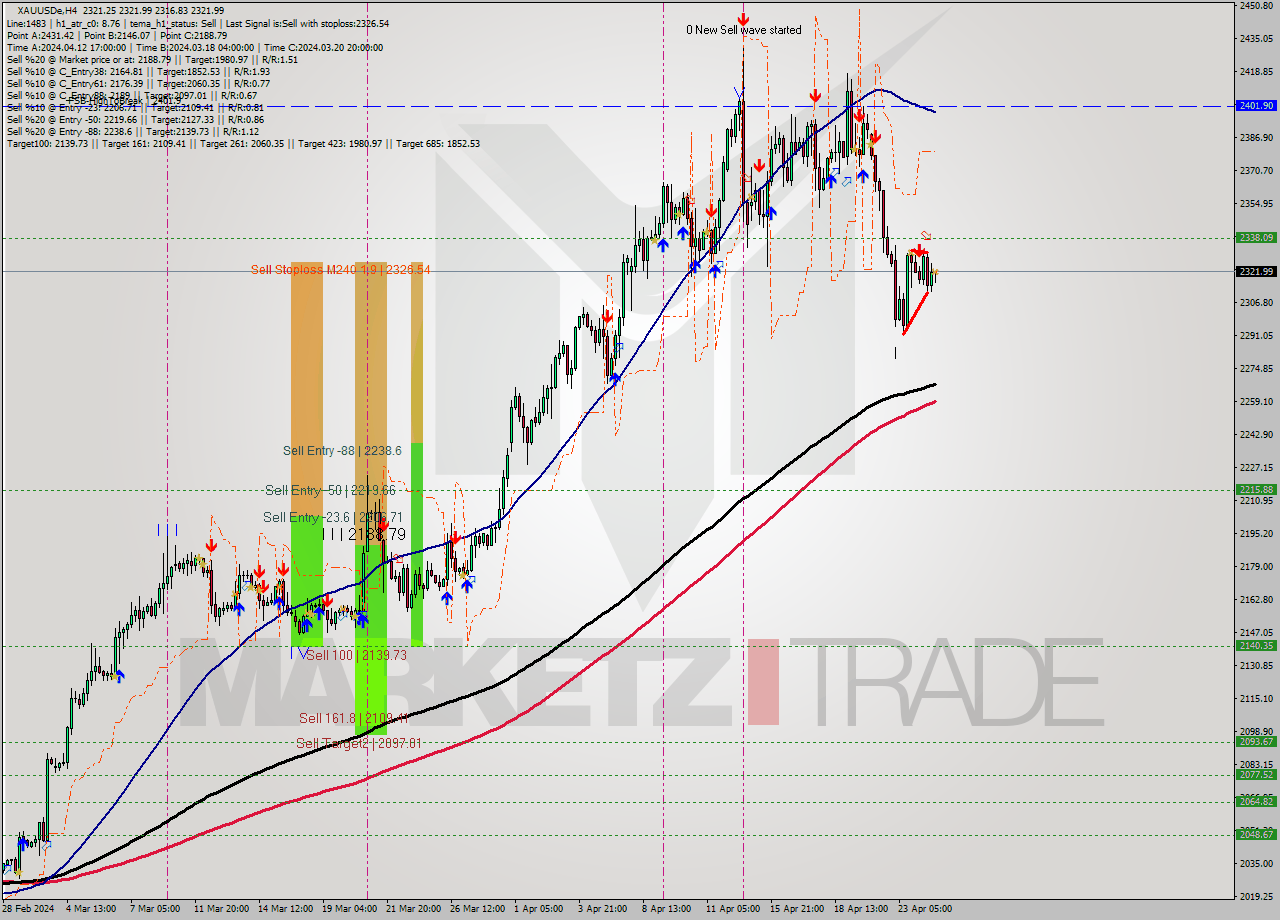The image size is (1280, 920).
Task: Click the 11 Apr 05:00 date label
Action: (732, 909)
